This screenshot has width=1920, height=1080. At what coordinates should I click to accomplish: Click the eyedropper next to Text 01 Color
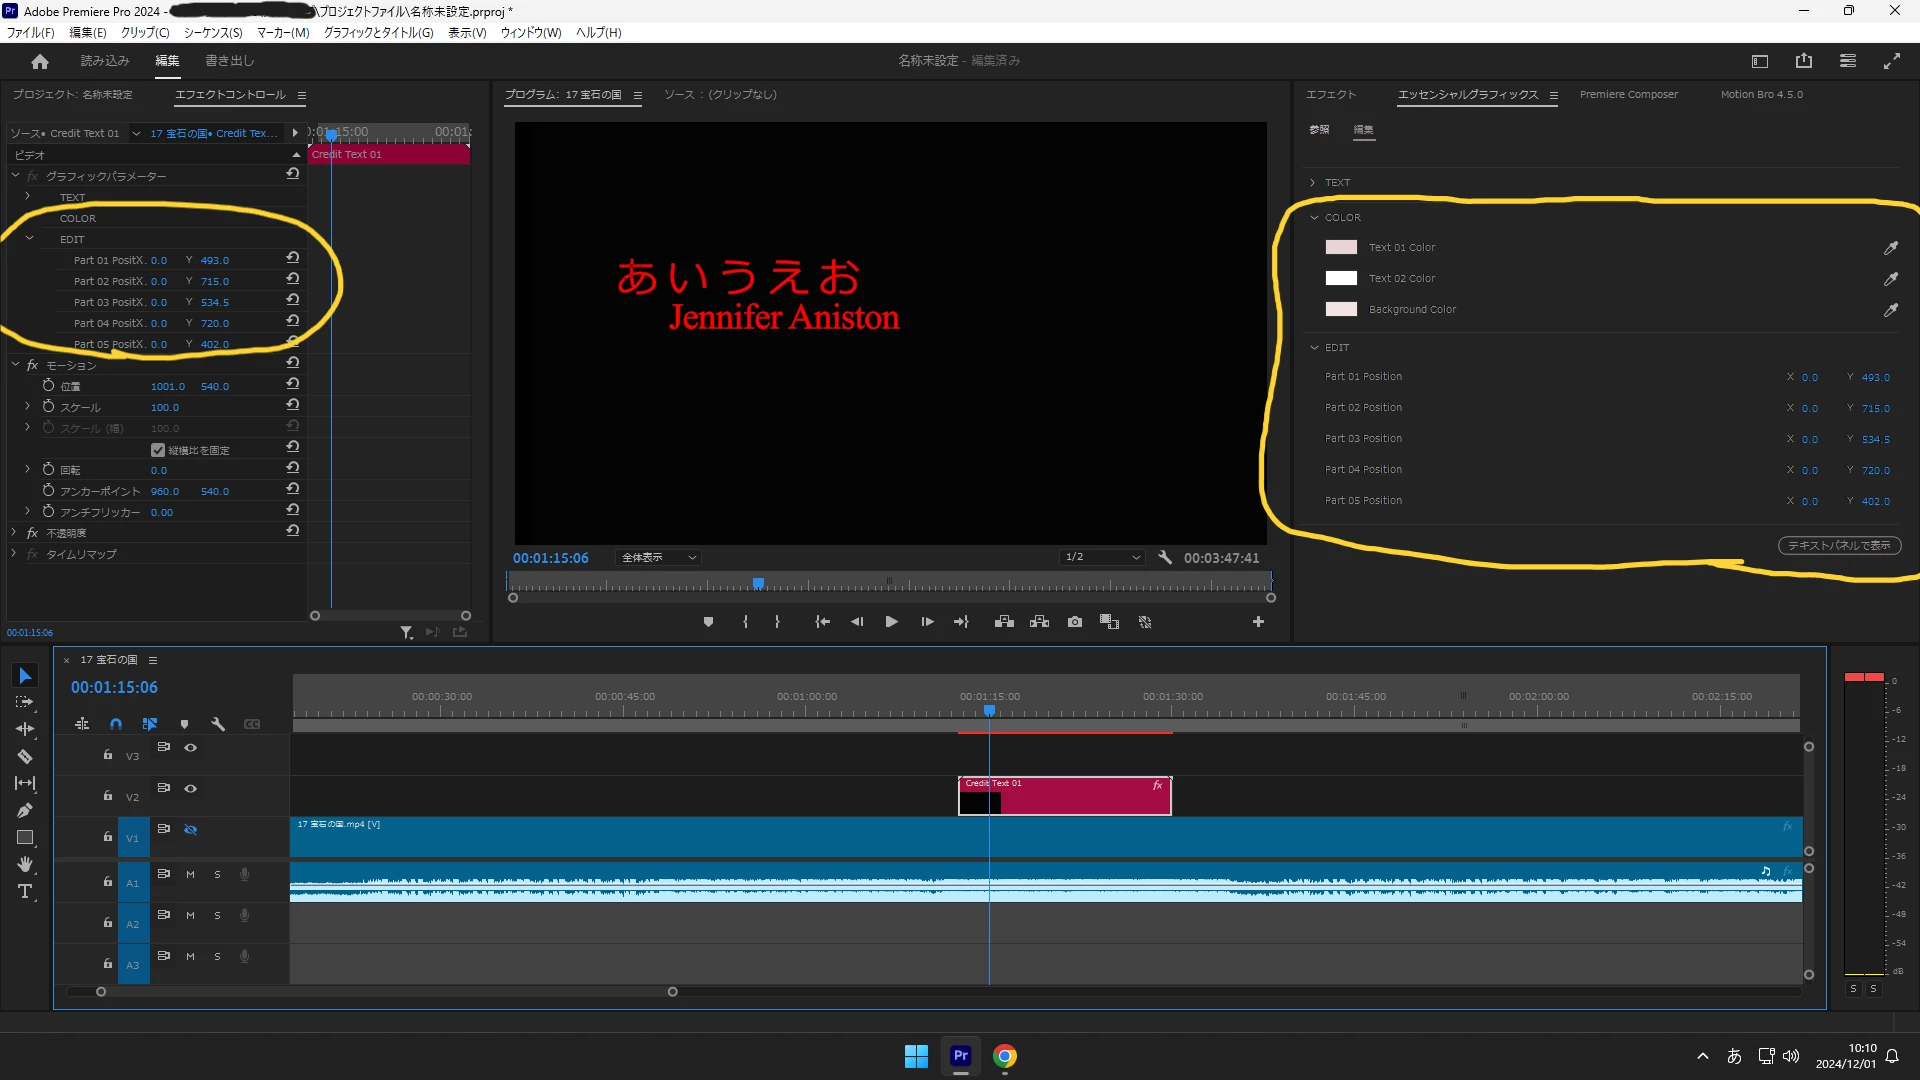[x=1891, y=248]
